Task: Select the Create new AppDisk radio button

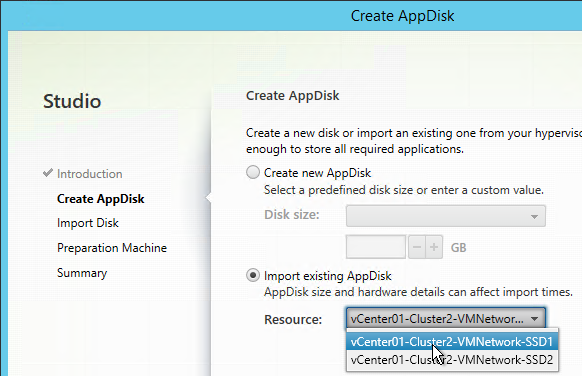Action: point(253,173)
